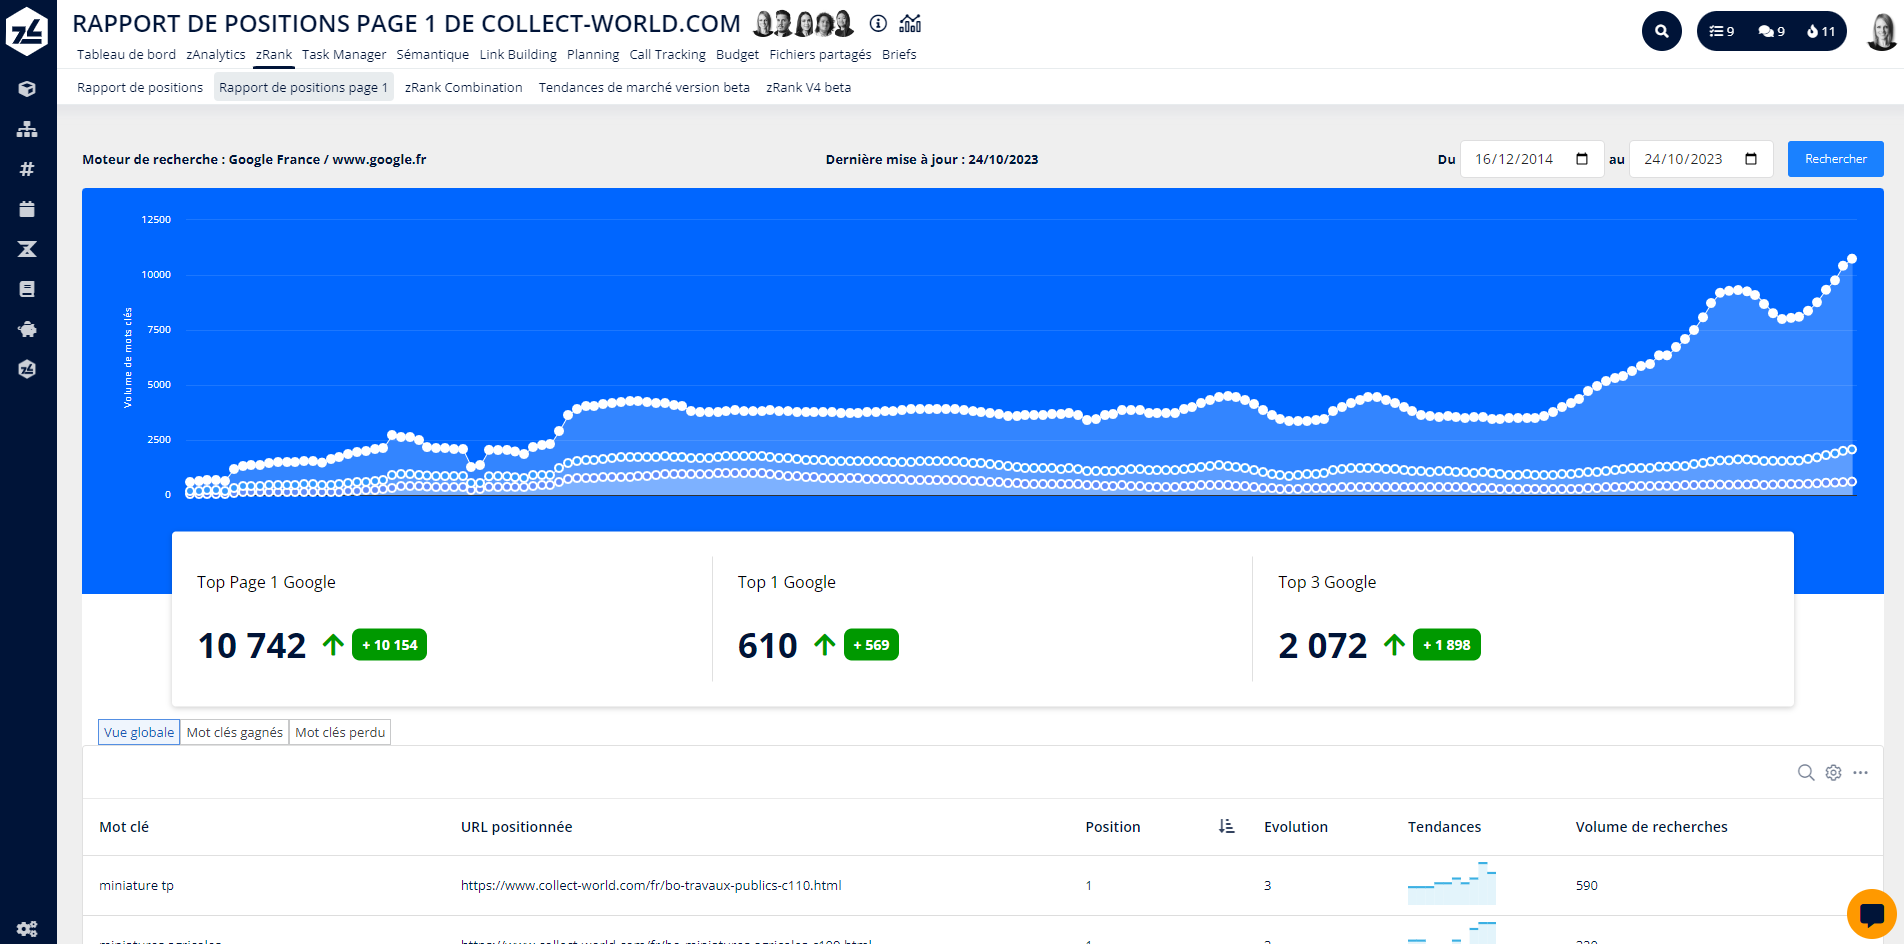This screenshot has width=1904, height=944.
Task: Open the sitemap hierarchy icon in sidebar
Action: 27,129
